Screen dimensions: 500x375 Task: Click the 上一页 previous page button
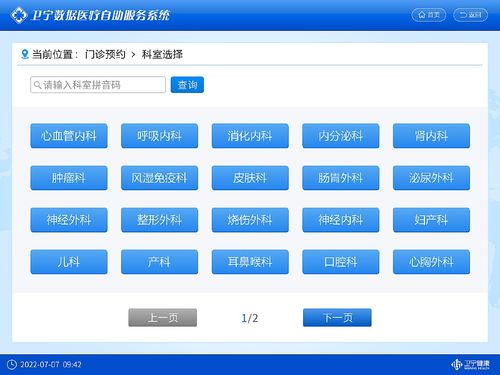click(163, 317)
